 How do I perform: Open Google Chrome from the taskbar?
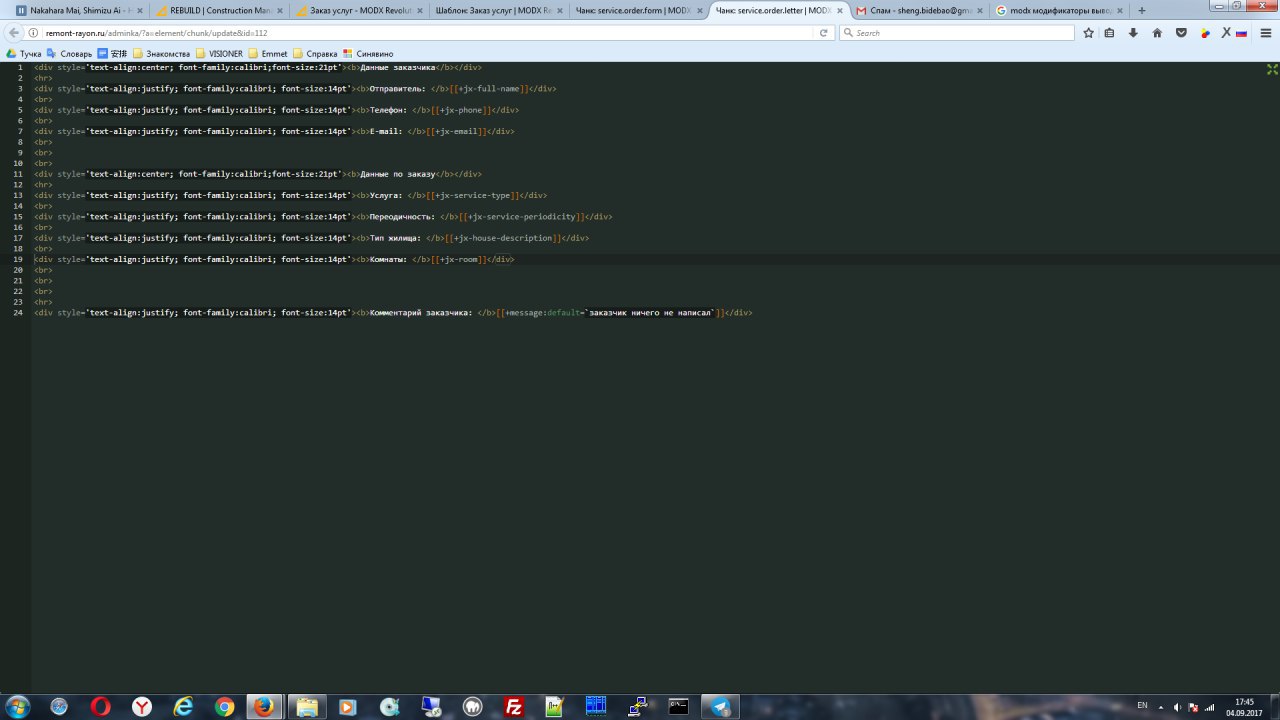point(224,707)
